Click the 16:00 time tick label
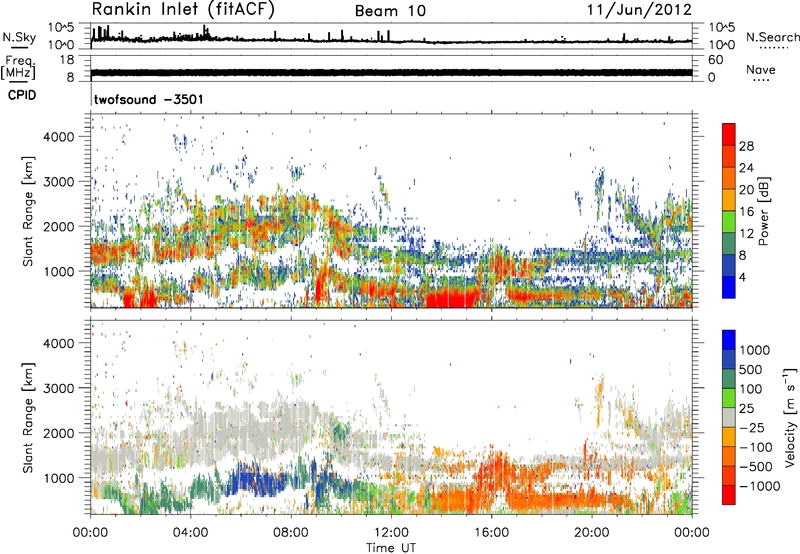This screenshot has height=554, width=800. pos(491,533)
